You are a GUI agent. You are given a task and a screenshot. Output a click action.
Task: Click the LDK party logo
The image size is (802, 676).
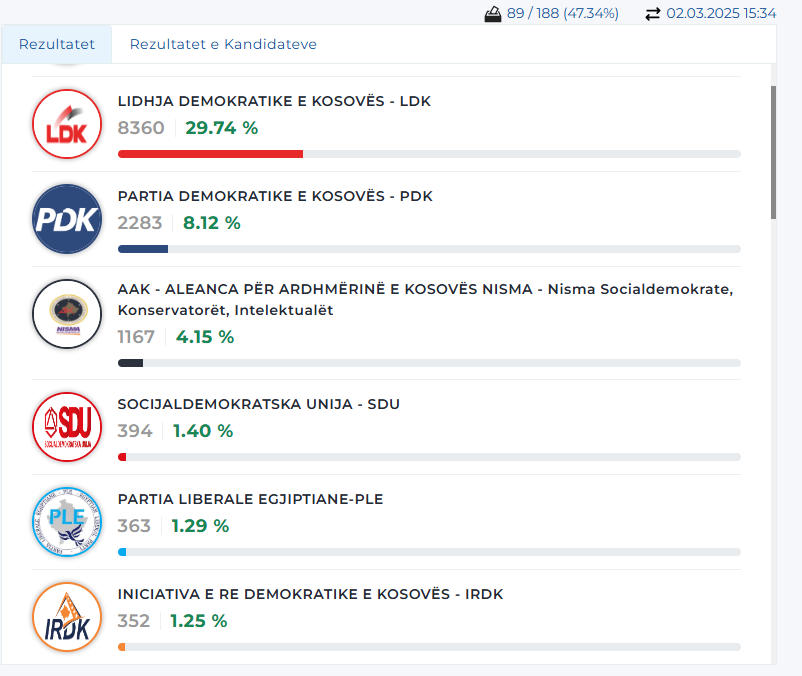(67, 124)
